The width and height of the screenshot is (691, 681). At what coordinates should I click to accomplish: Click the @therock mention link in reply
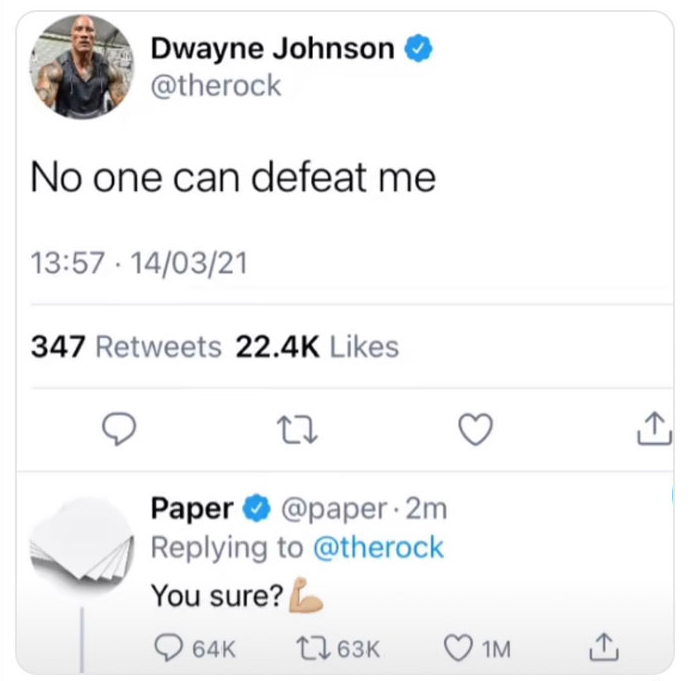[378, 547]
